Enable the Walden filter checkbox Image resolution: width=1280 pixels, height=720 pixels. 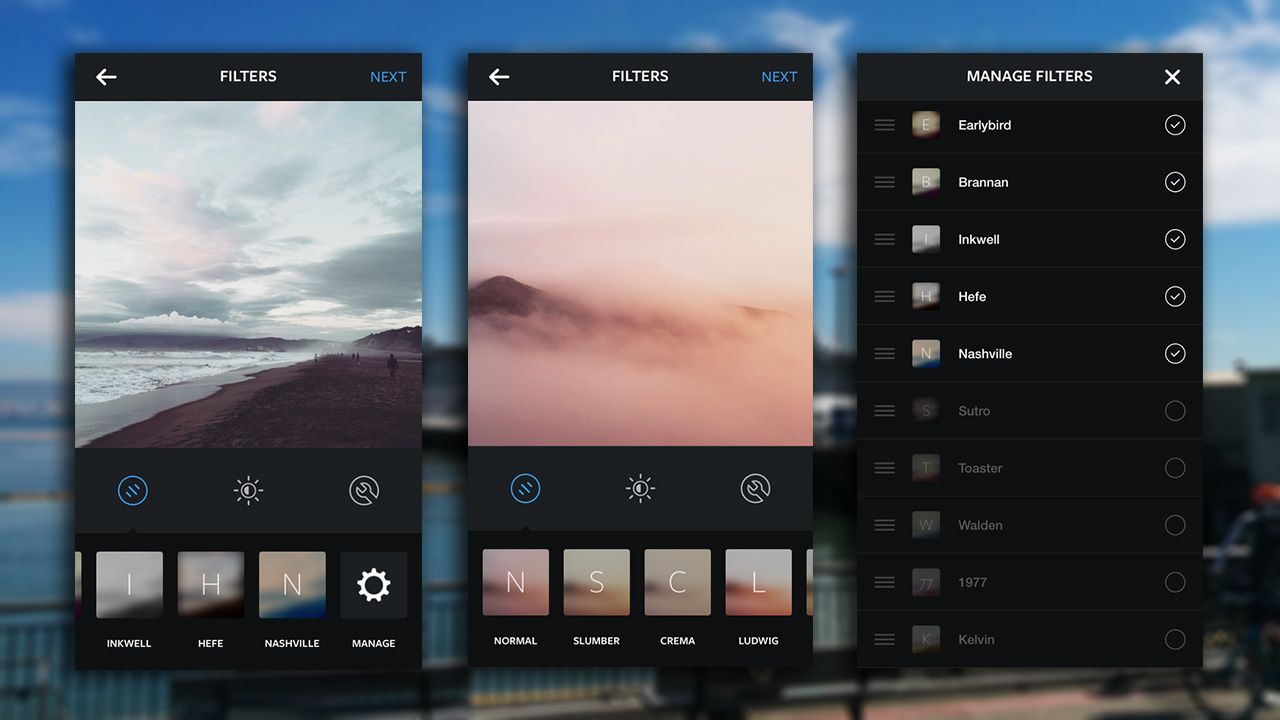pyautogui.click(x=1175, y=525)
